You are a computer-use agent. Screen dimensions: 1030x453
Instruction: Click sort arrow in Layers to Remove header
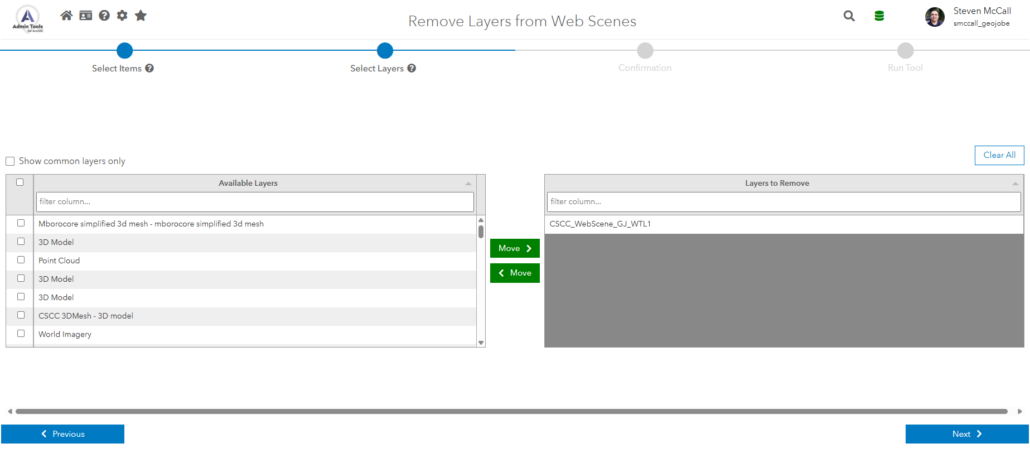tap(1016, 184)
